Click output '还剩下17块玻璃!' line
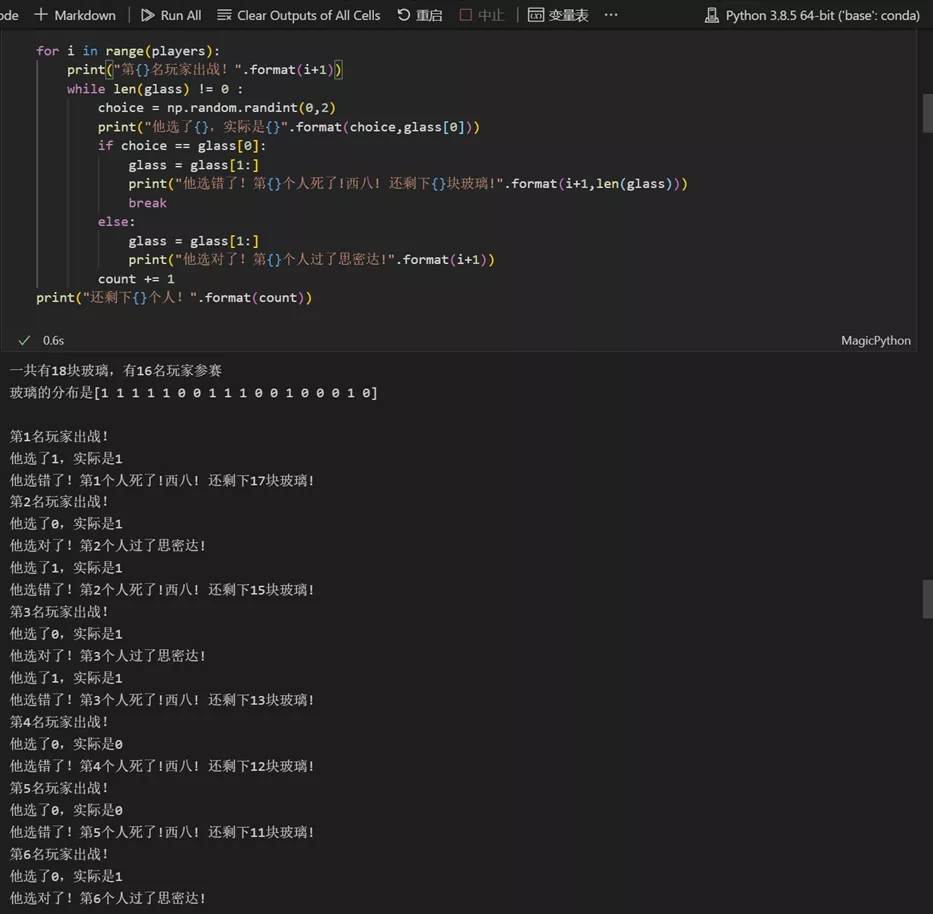The height and width of the screenshot is (914, 933). tap(161, 480)
